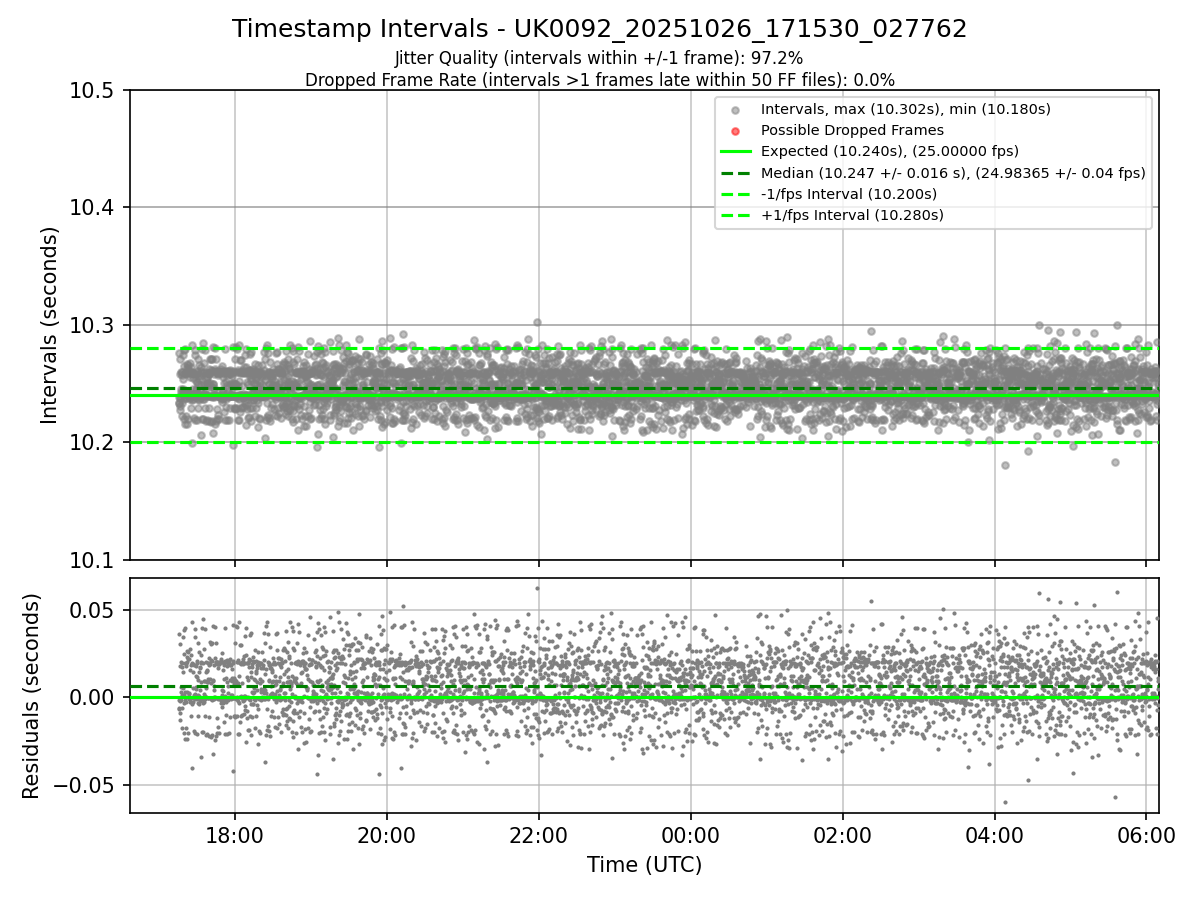Click legend entry 'Expected (10.240s), (25.00000 fps)'

point(890,151)
